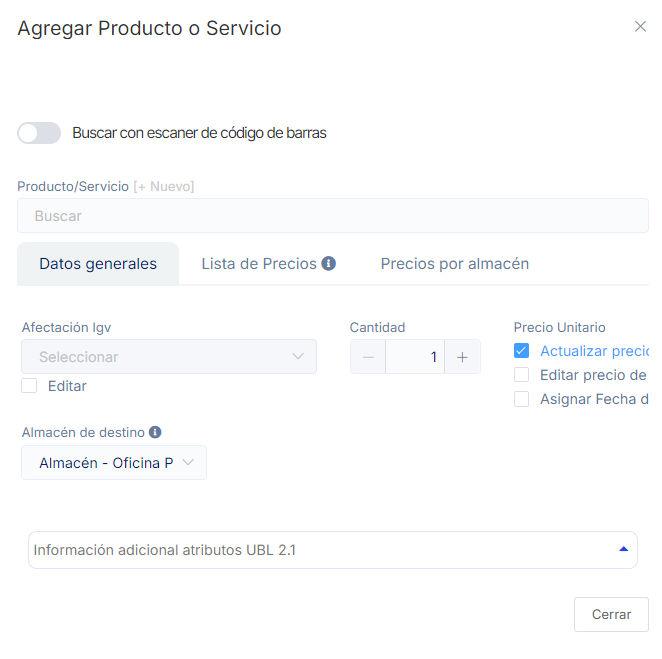Click the Producto/Servicio Buscar search field
The image size is (662, 659).
pyautogui.click(x=332, y=216)
